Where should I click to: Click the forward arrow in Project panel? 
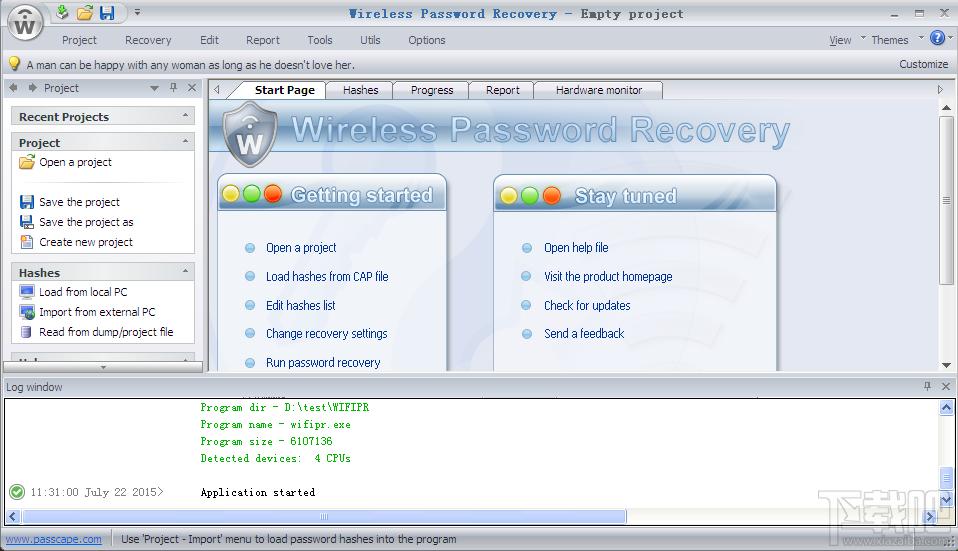pyautogui.click(x=32, y=88)
